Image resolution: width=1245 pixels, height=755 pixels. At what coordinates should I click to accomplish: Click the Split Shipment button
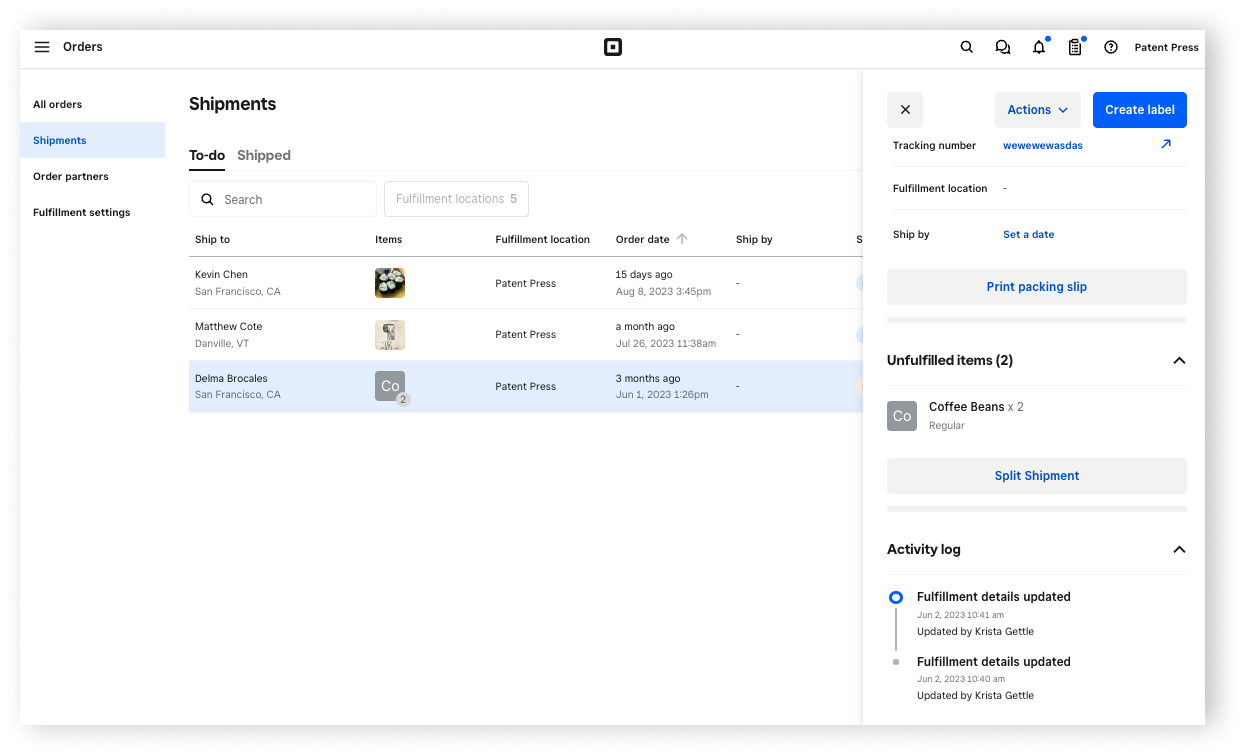pyautogui.click(x=1037, y=476)
